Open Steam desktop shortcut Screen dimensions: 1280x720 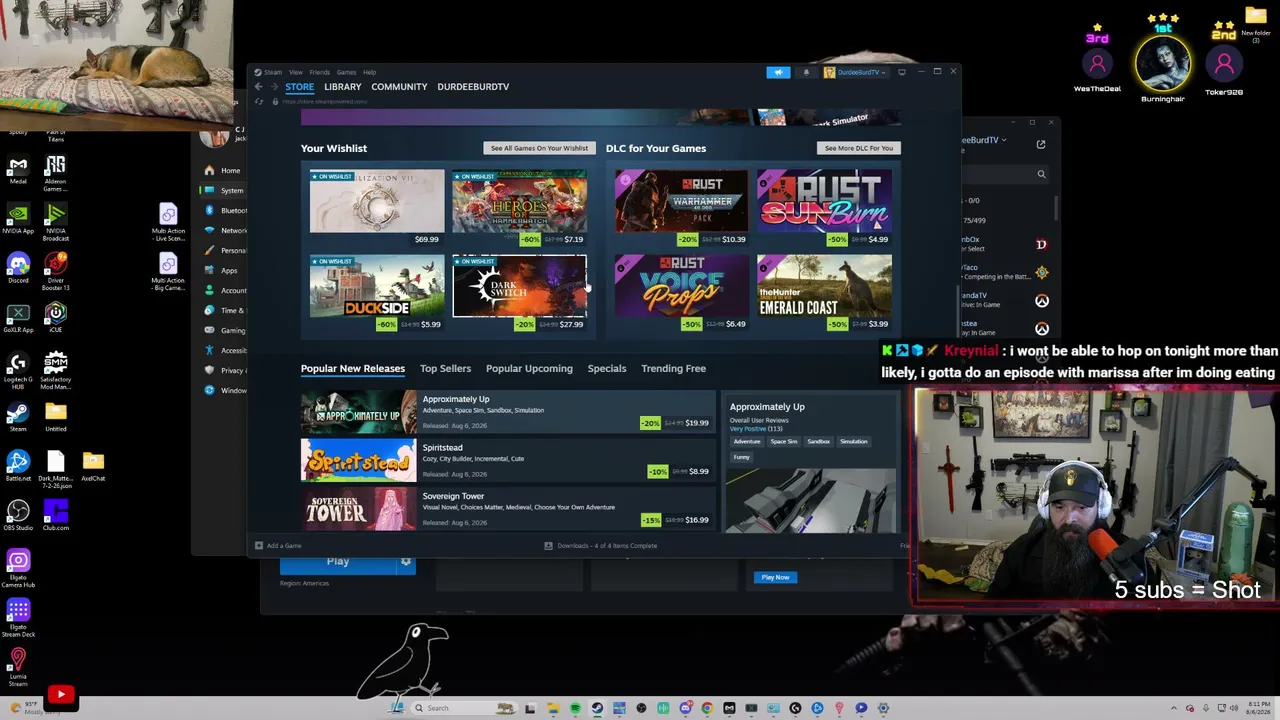(x=18, y=416)
